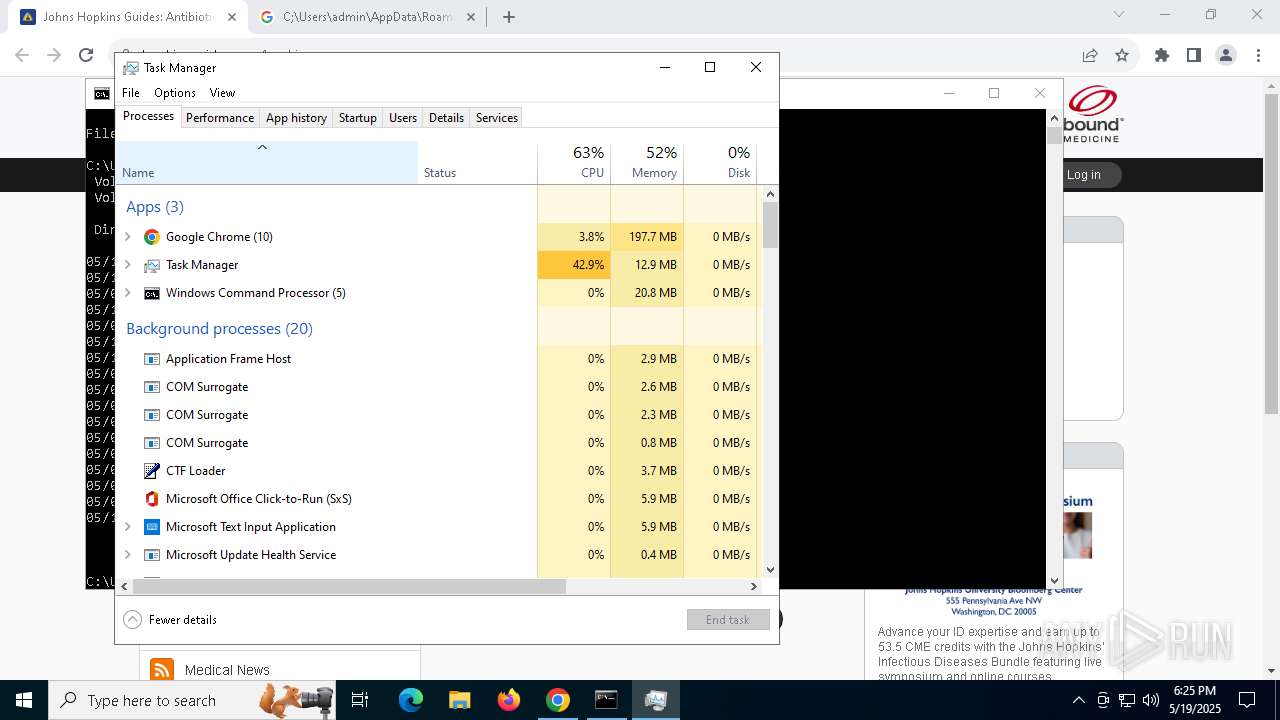Sort processes by Status column
Viewport: 1280px width, 720px height.
coord(477,162)
